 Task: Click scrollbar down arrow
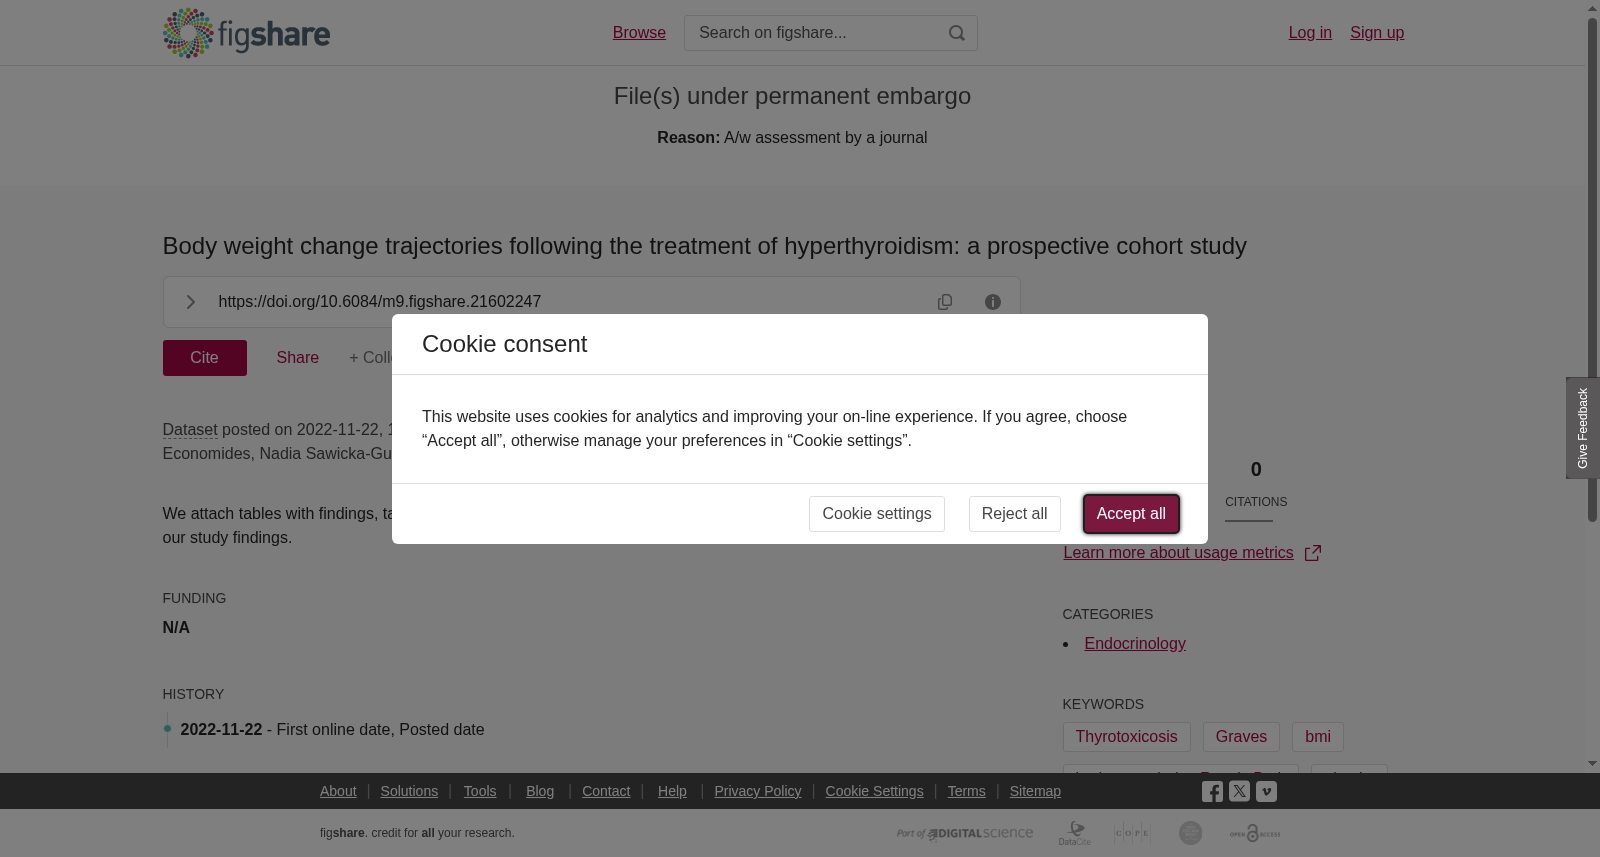click(1592, 764)
